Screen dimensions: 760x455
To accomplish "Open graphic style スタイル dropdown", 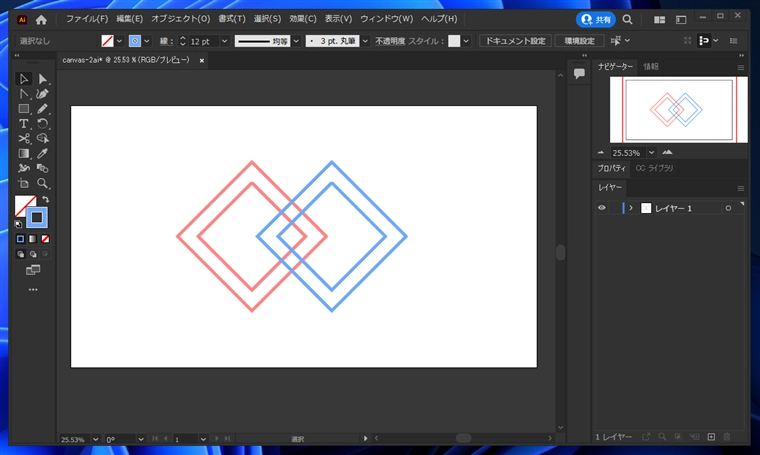I will [x=466, y=41].
